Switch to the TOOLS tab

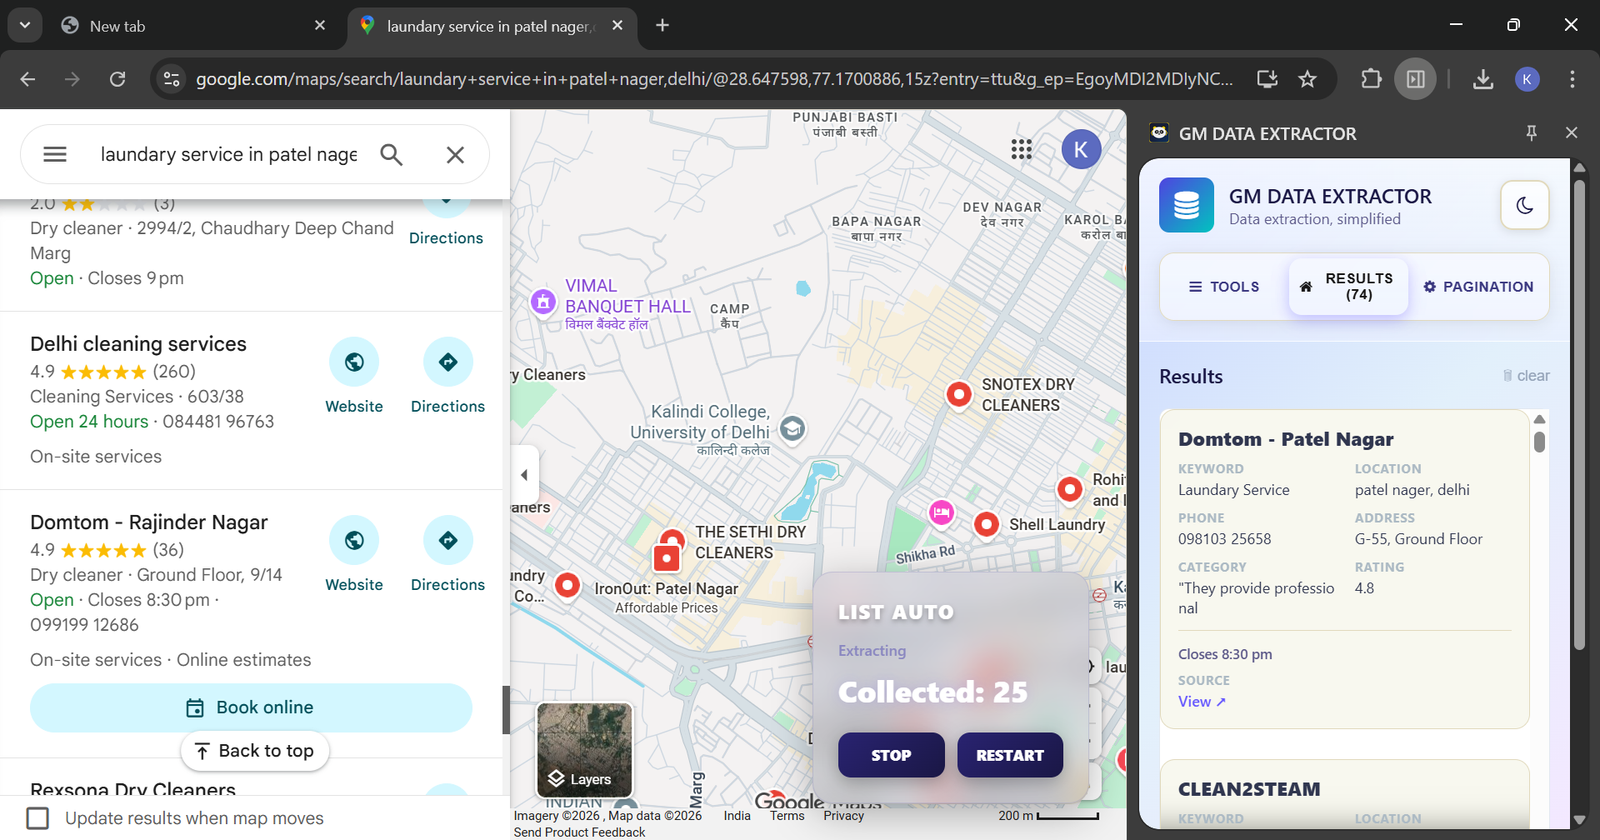point(1224,287)
